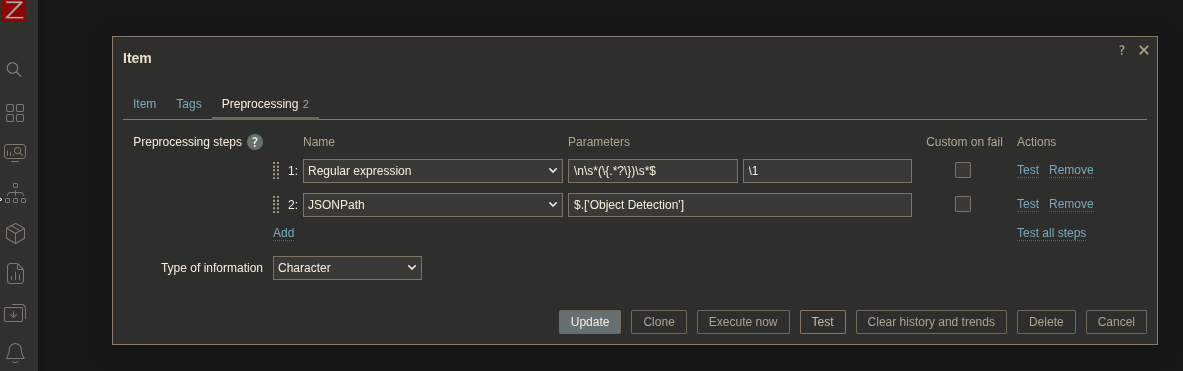Click the Test all steps link
Image resolution: width=1183 pixels, height=371 pixels.
coord(1052,233)
